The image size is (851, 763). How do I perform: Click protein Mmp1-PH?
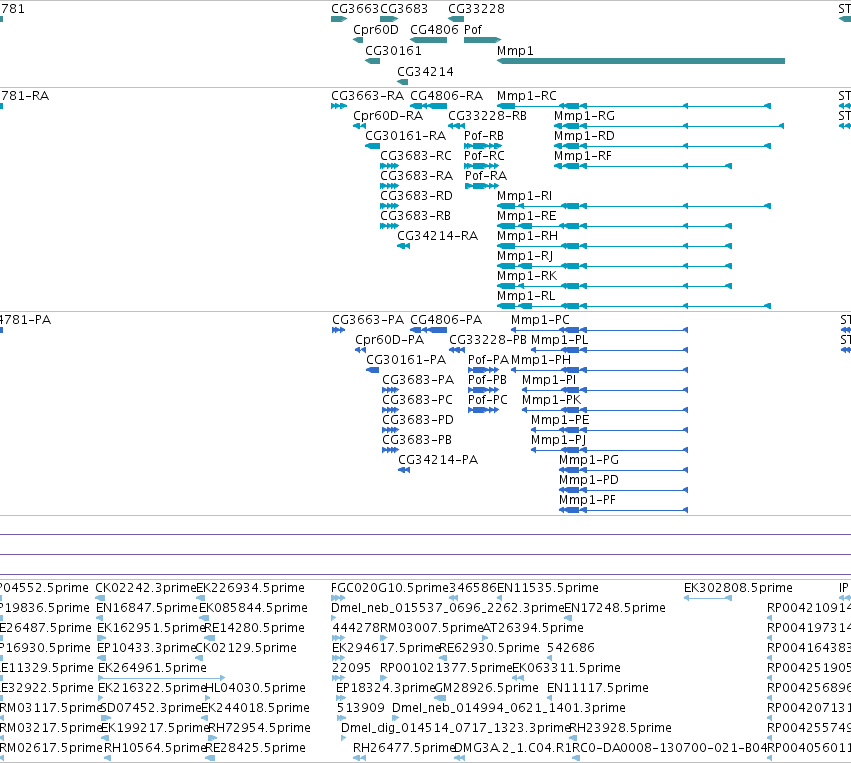pyautogui.click(x=541, y=360)
